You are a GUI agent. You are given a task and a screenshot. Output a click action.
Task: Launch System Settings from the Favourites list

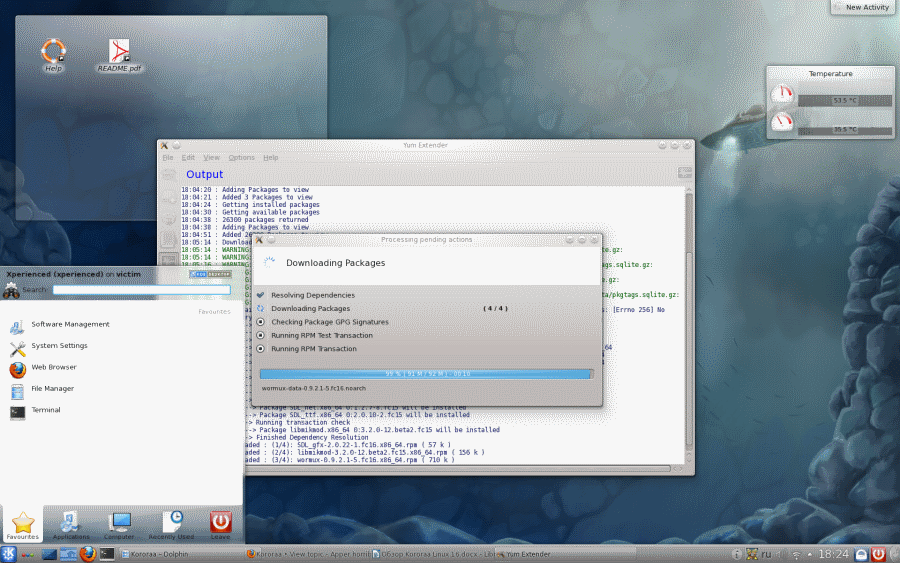59,345
